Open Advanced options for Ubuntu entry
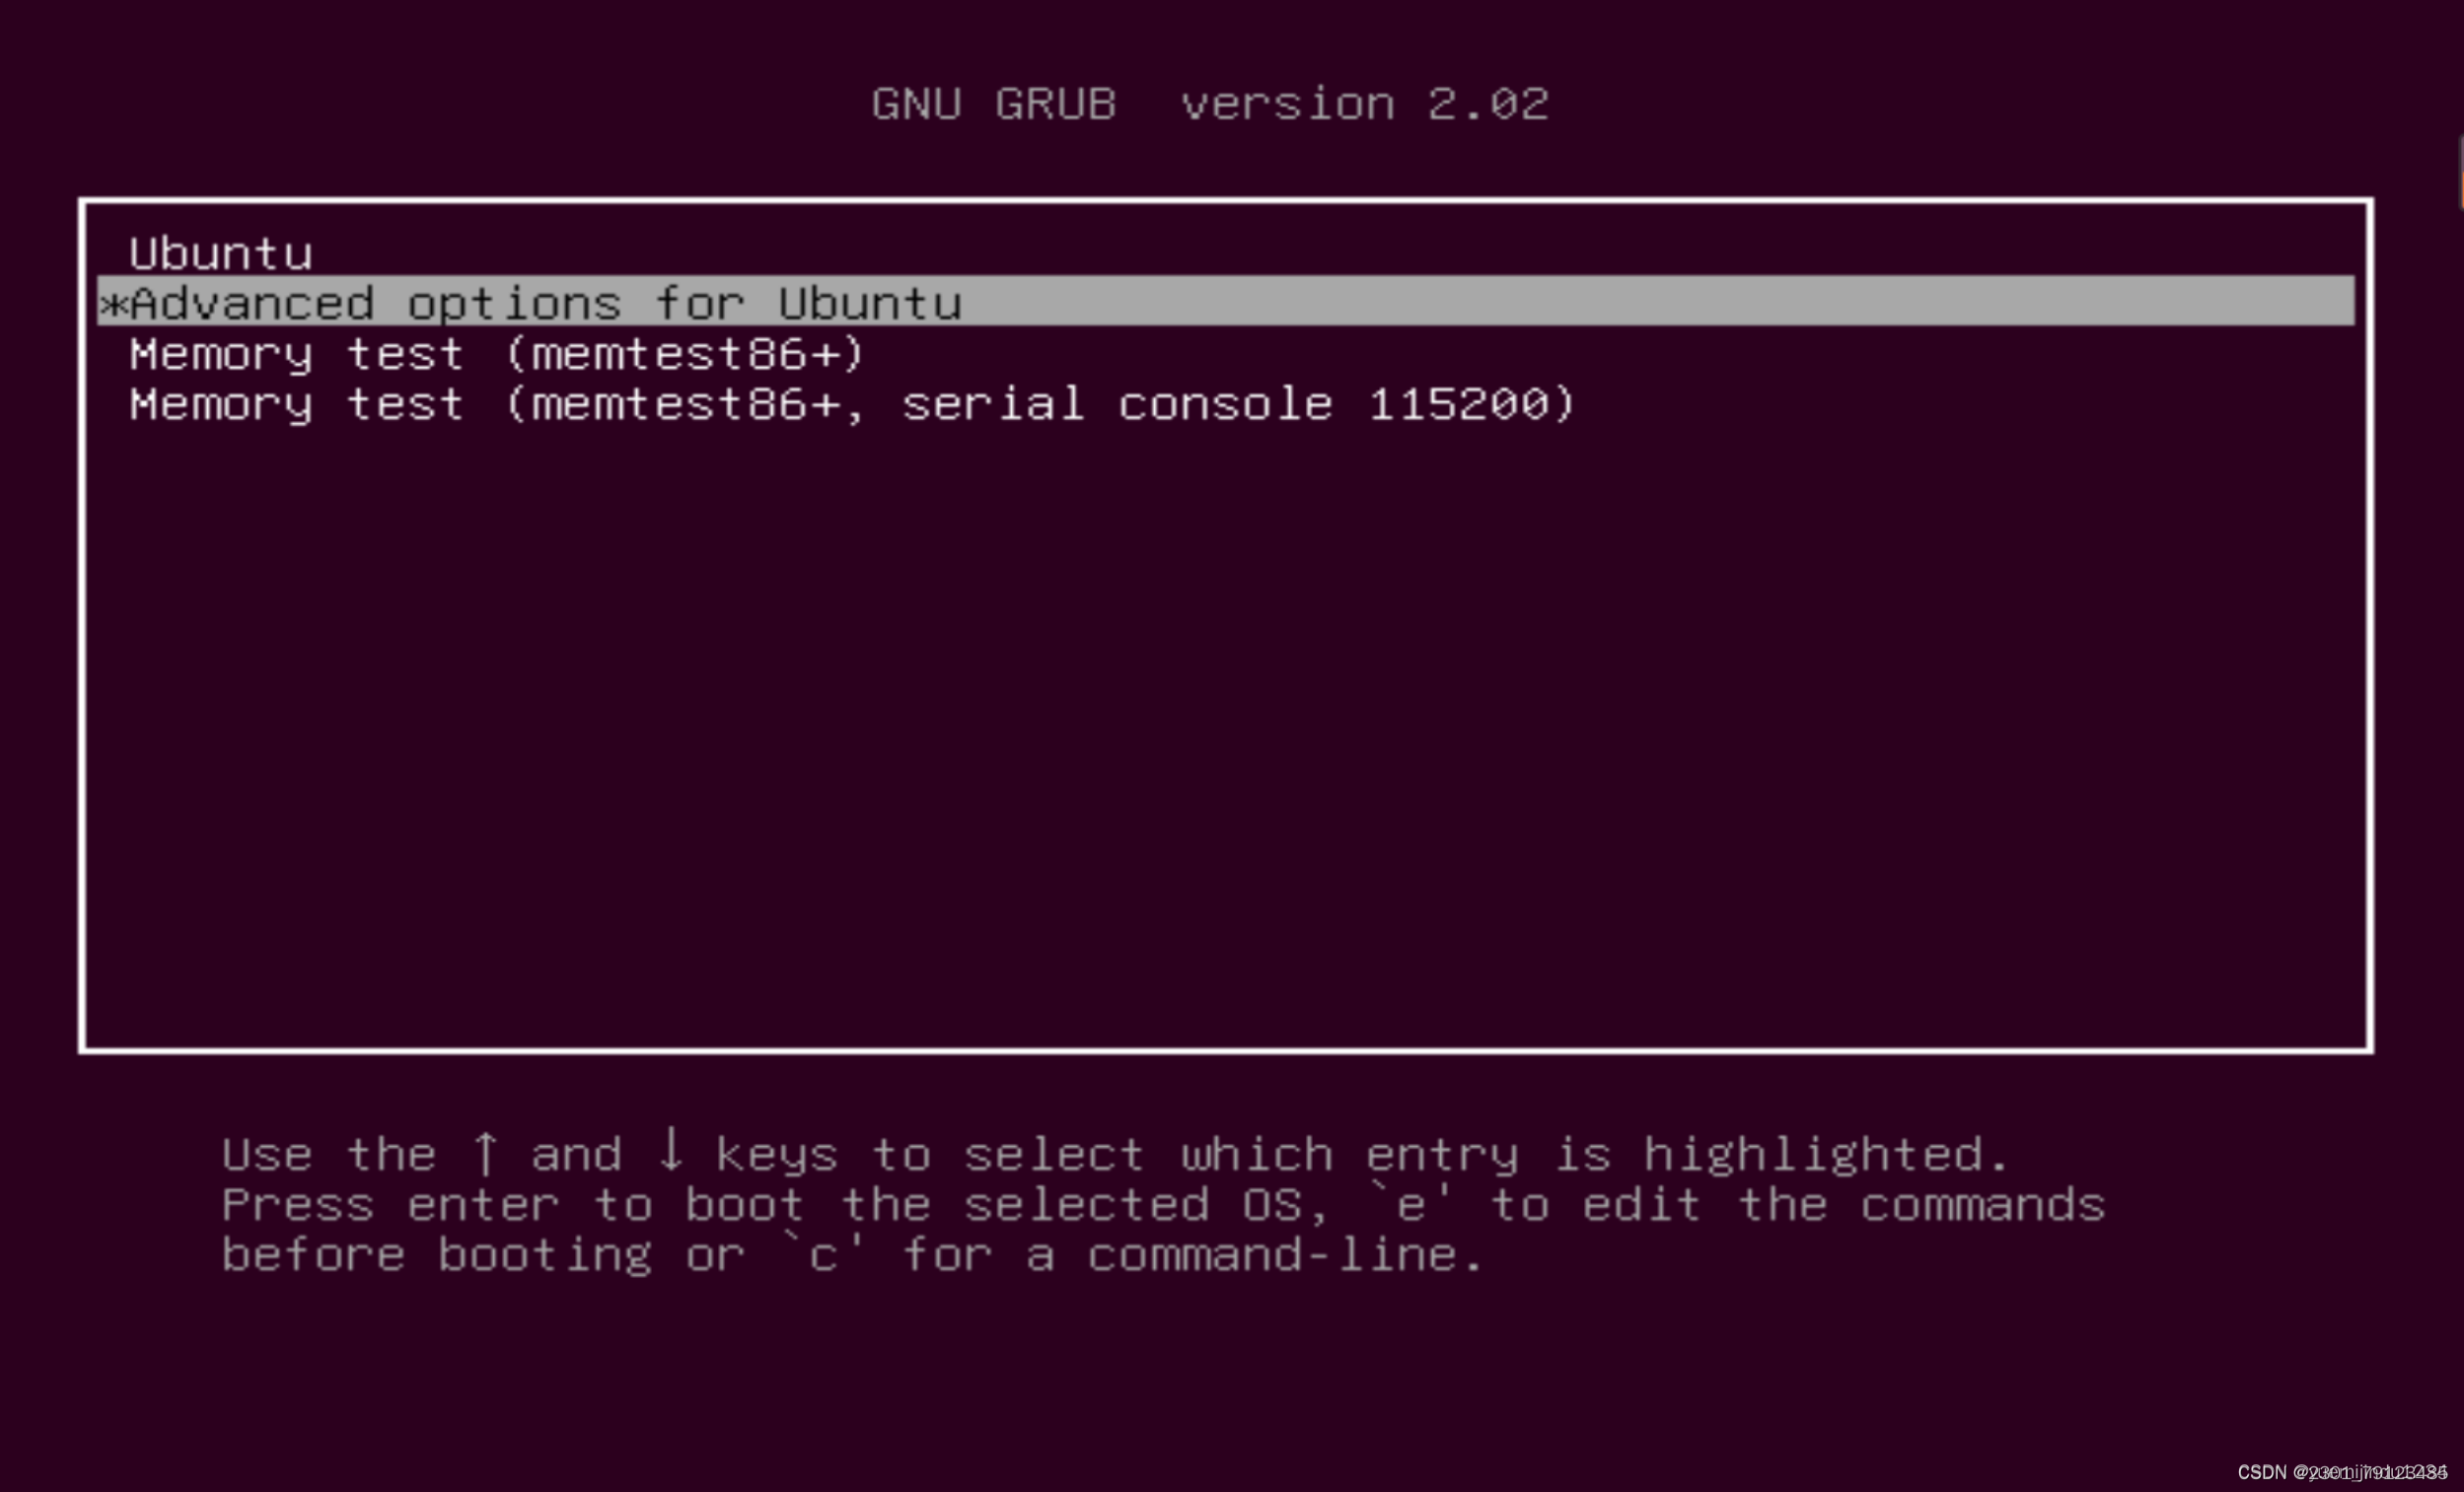The height and width of the screenshot is (1492, 2464). click(x=1226, y=301)
